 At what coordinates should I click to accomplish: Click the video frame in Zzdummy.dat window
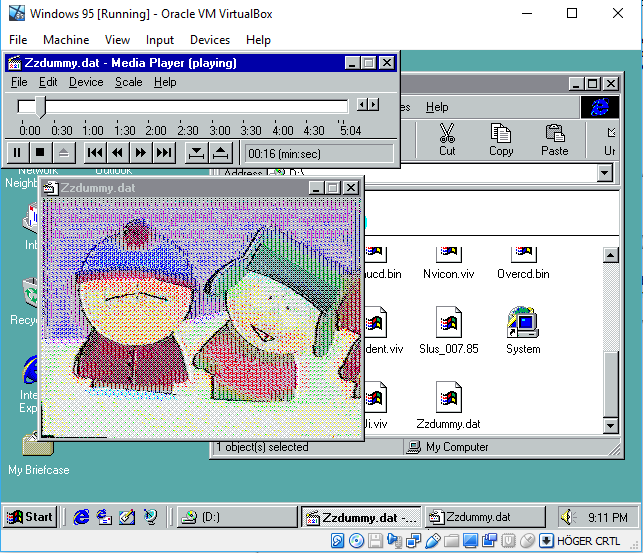pos(201,317)
